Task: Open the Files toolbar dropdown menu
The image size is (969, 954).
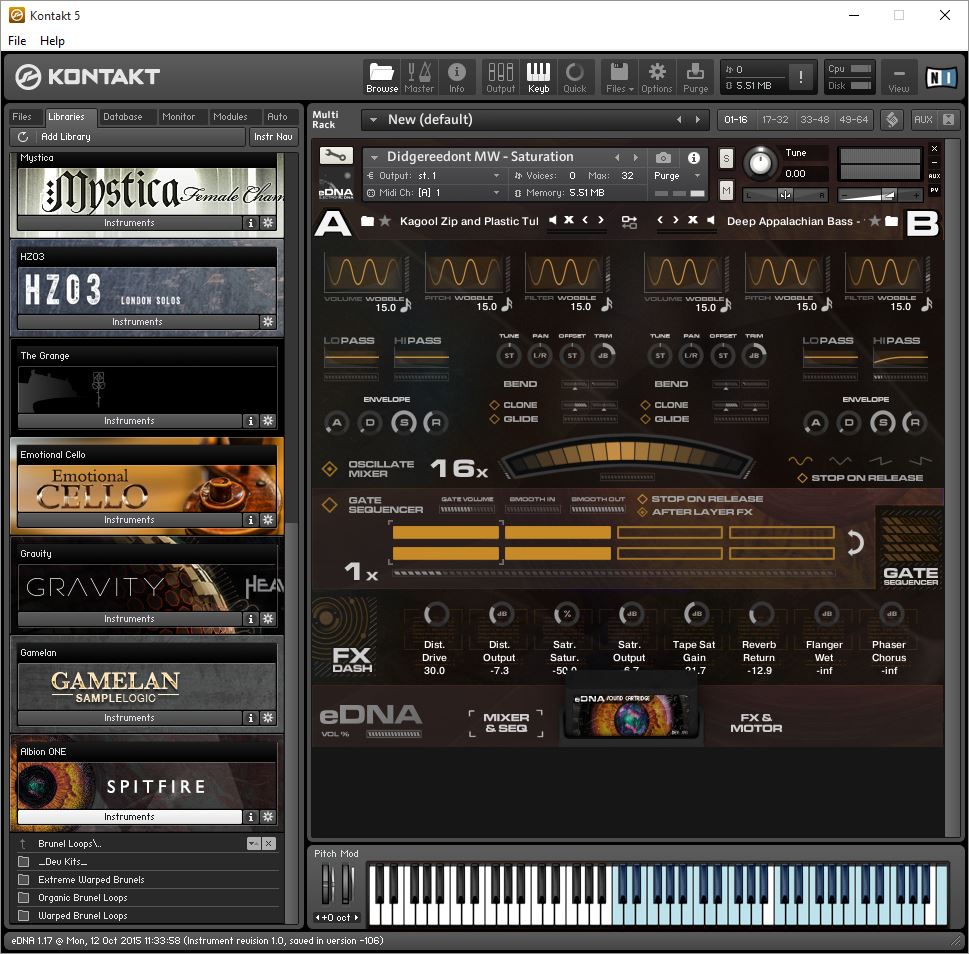Action: pyautogui.click(x=619, y=77)
